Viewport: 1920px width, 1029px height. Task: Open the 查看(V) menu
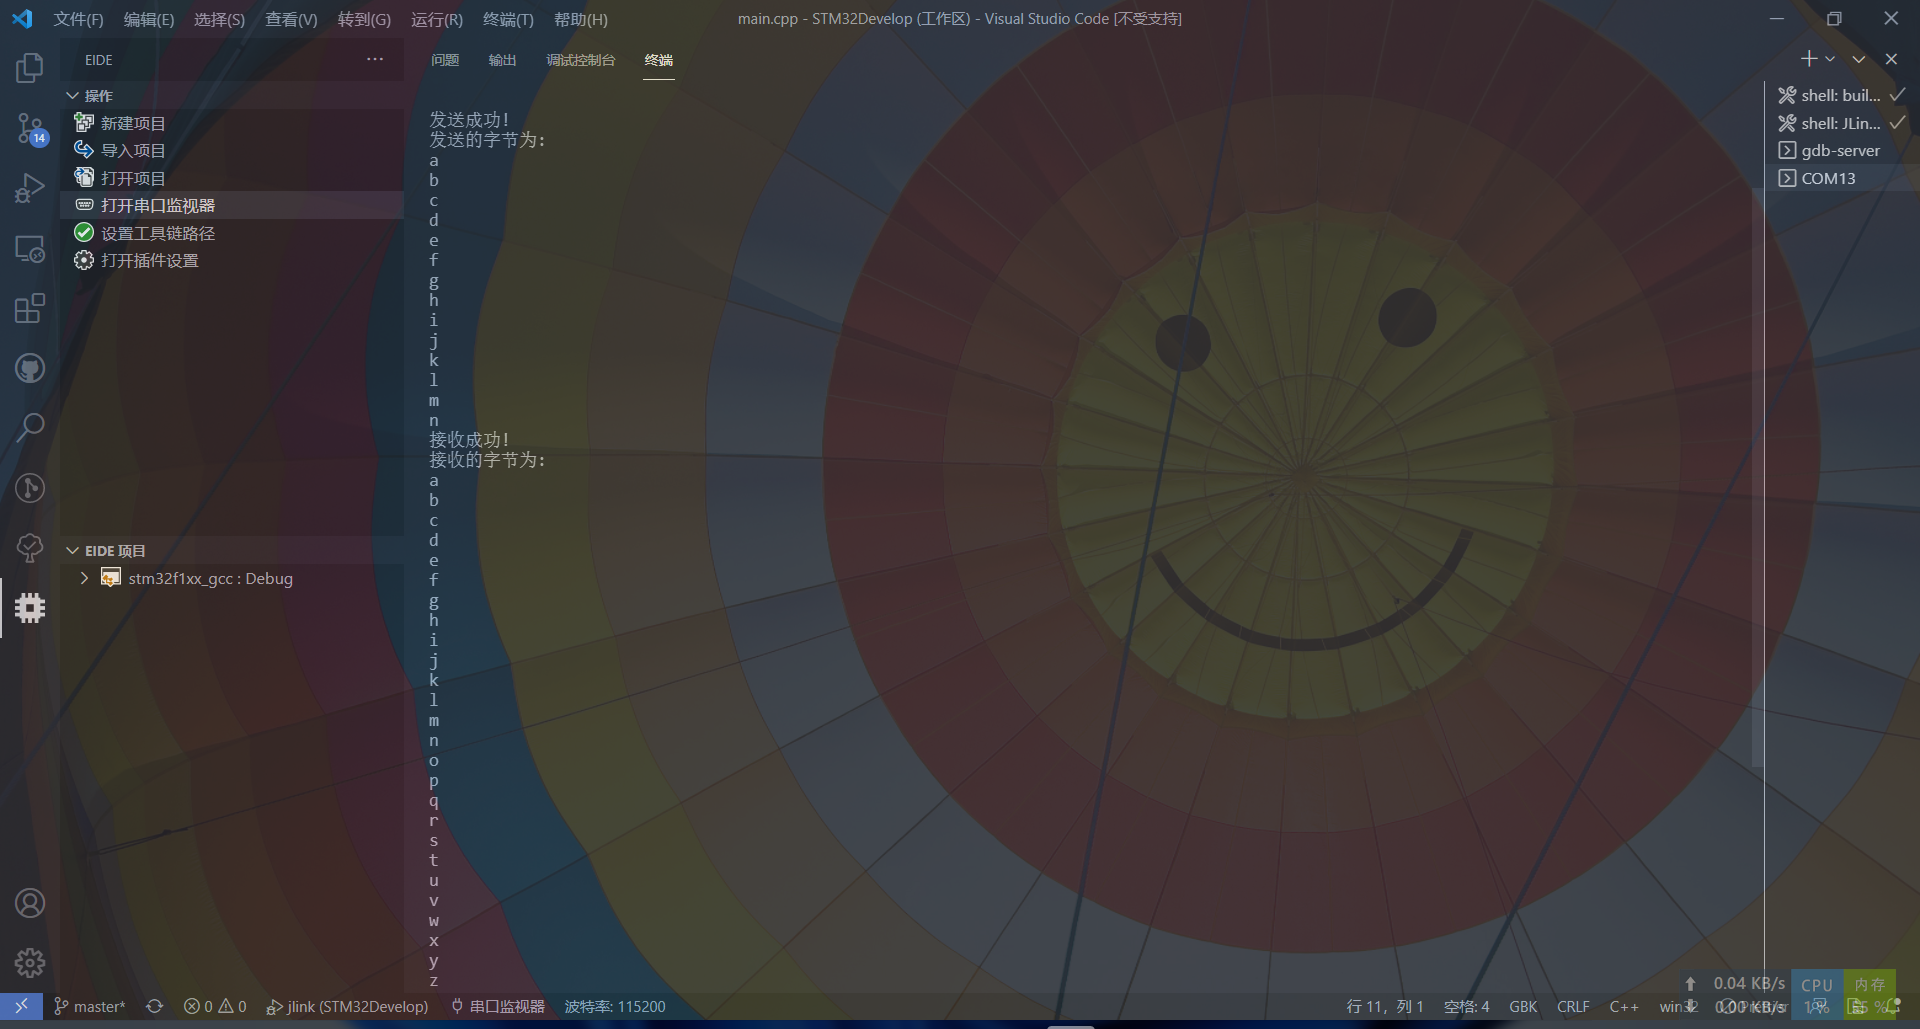pos(291,19)
